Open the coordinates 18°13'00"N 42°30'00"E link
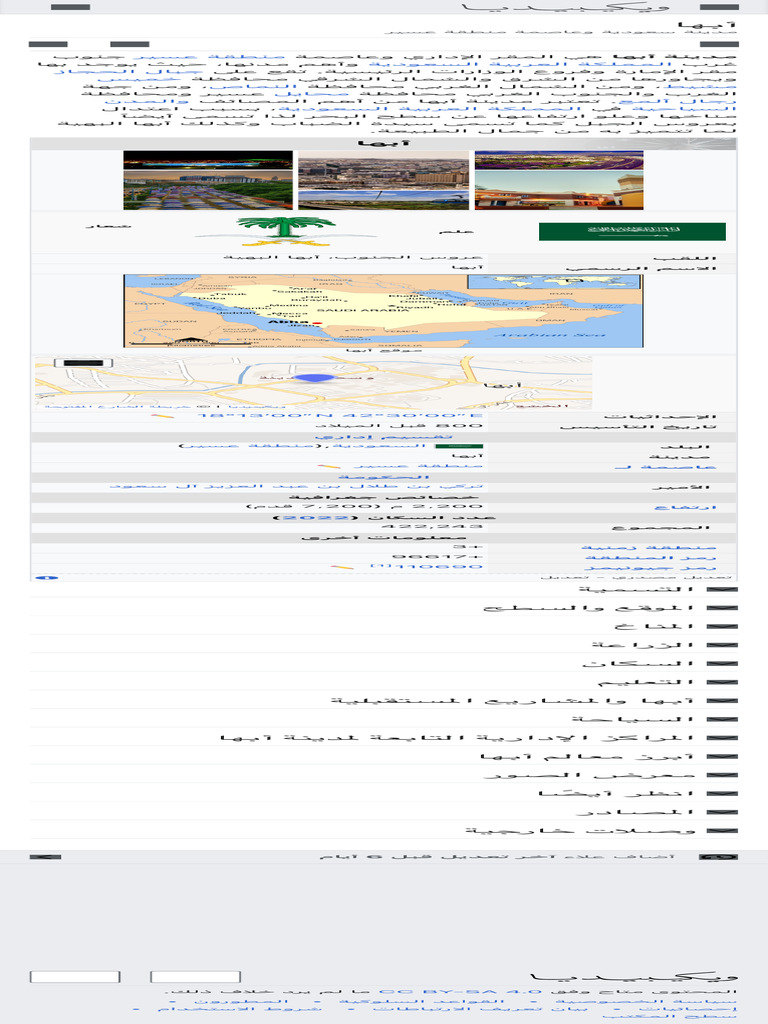 [340, 416]
